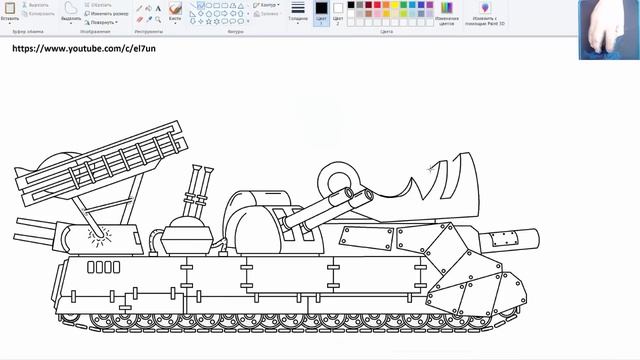Pick the orange palette swatch
Viewport: 640px width, 360px height.
386,5
